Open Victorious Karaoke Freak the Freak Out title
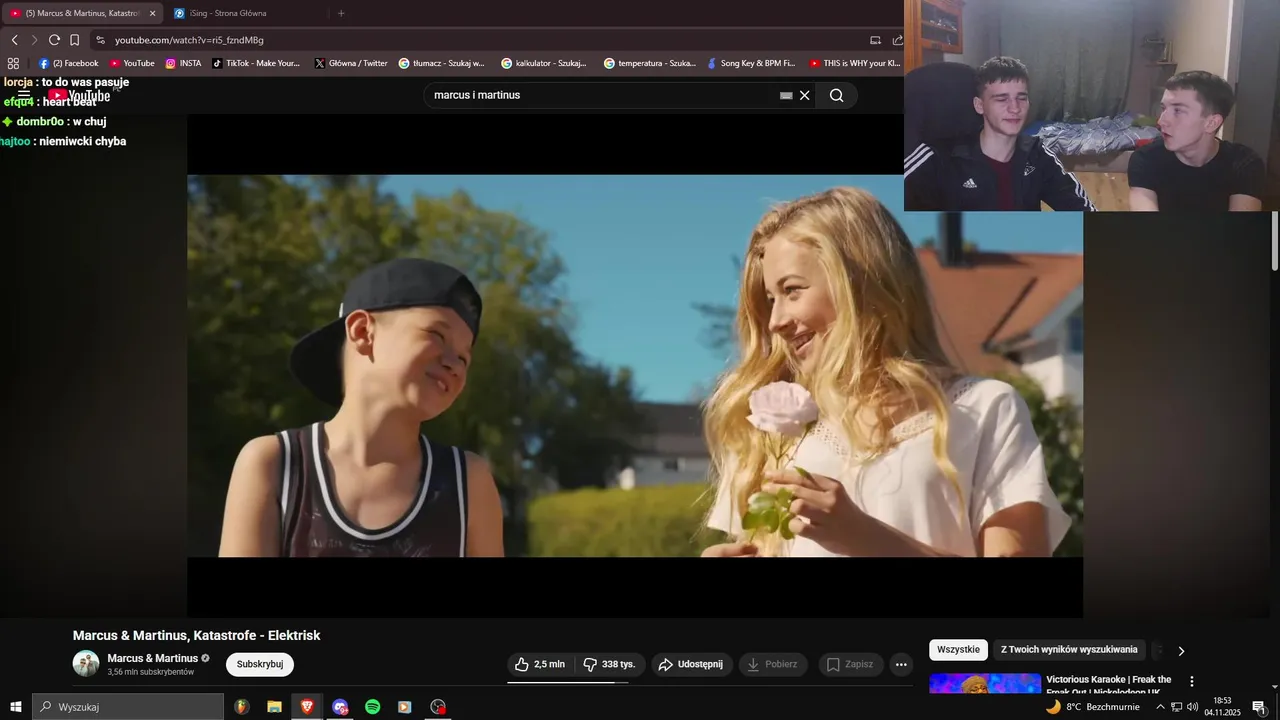Screen dimensions: 1280x720 point(1109,685)
